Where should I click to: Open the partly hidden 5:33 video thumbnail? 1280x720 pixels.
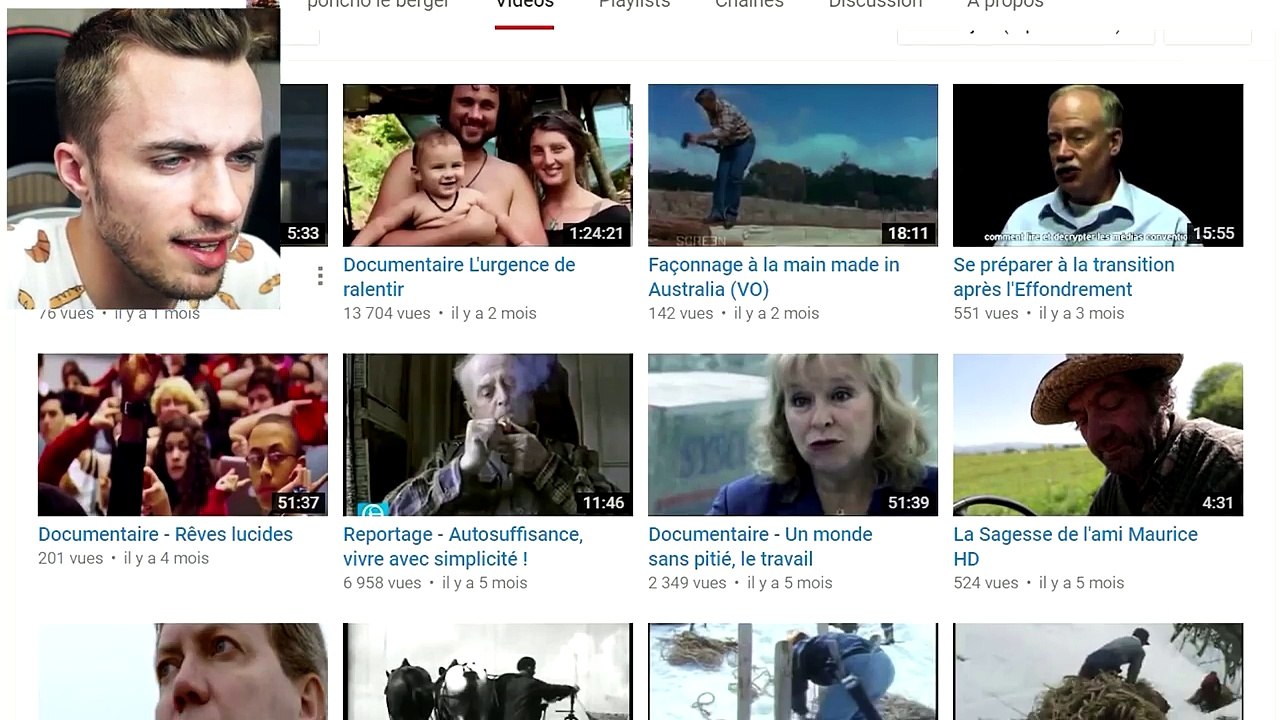tap(304, 165)
